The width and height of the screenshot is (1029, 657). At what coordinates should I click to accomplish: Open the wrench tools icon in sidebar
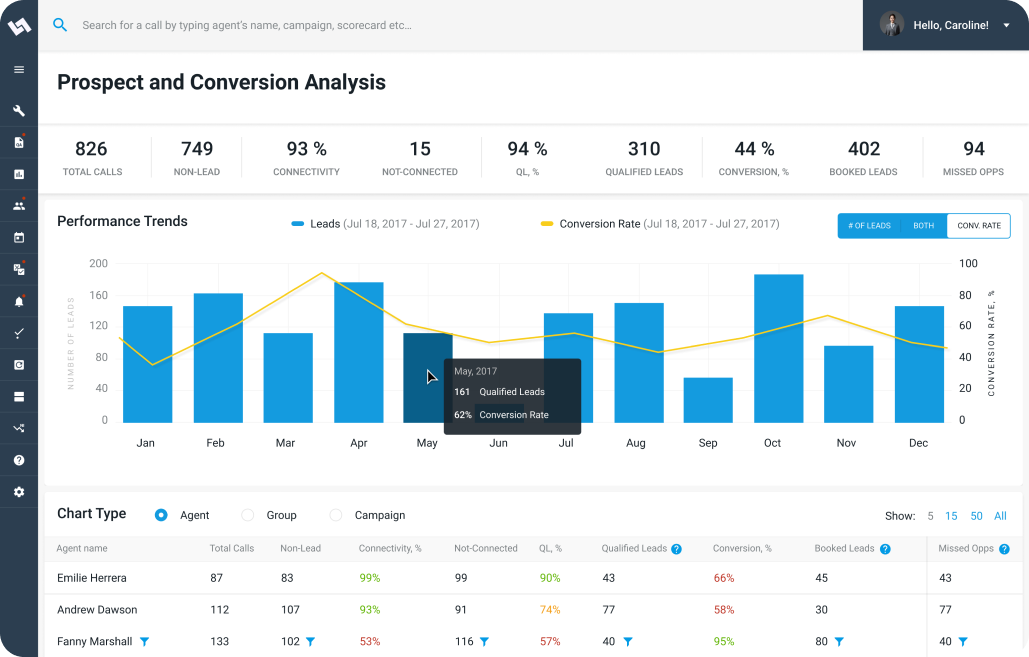coord(19,110)
